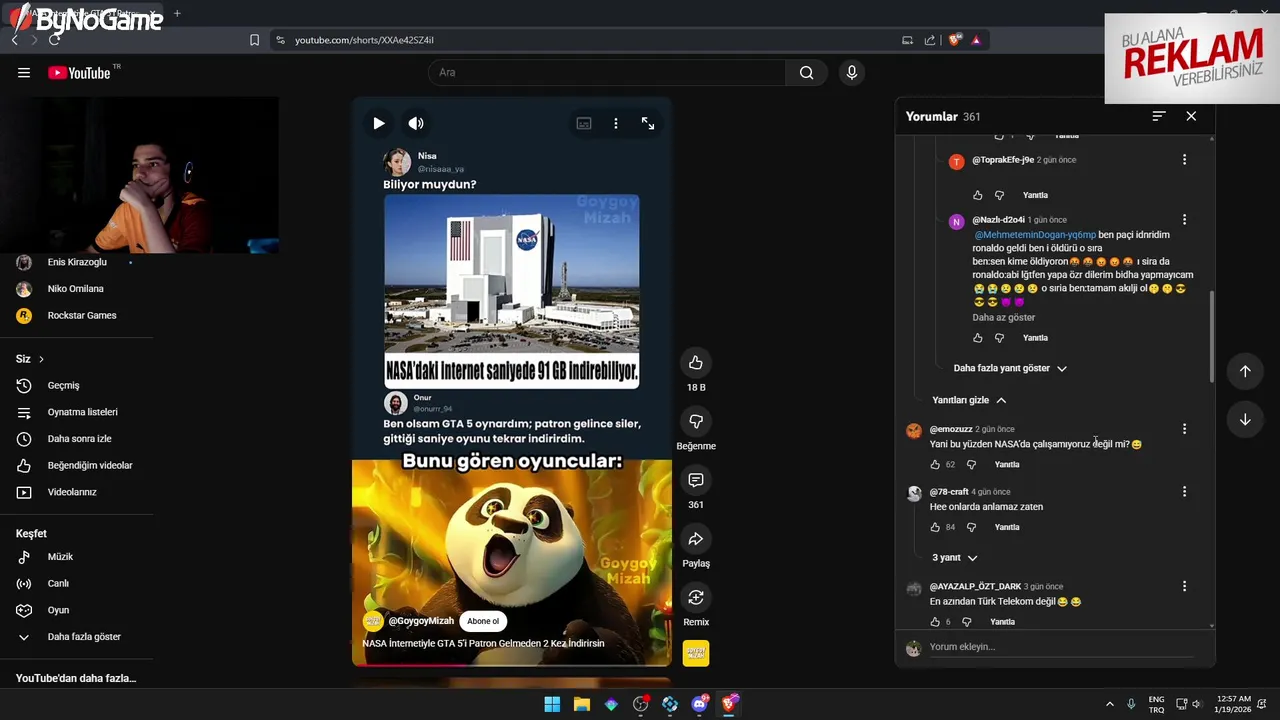Share the Short via Paylaş
Screen dimensions: 1280x720
pos(696,539)
